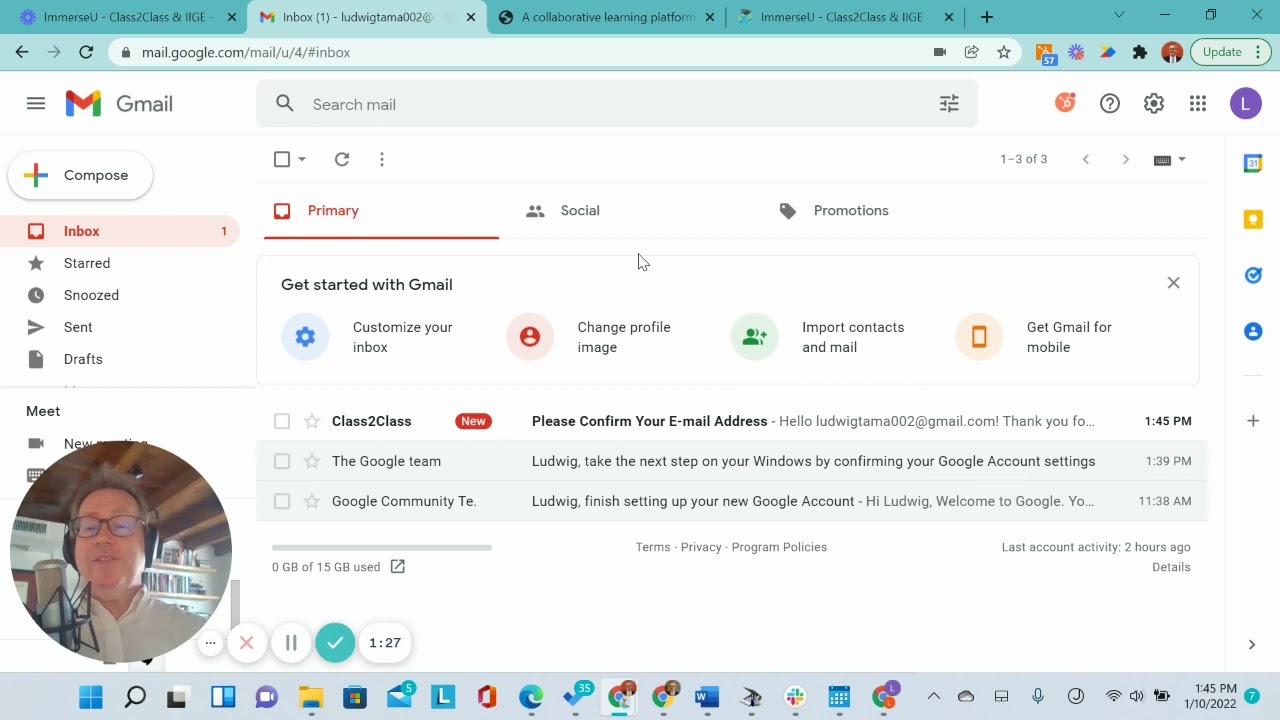Select the Google Community Team email checkbox
The width and height of the screenshot is (1280, 720).
[282, 501]
